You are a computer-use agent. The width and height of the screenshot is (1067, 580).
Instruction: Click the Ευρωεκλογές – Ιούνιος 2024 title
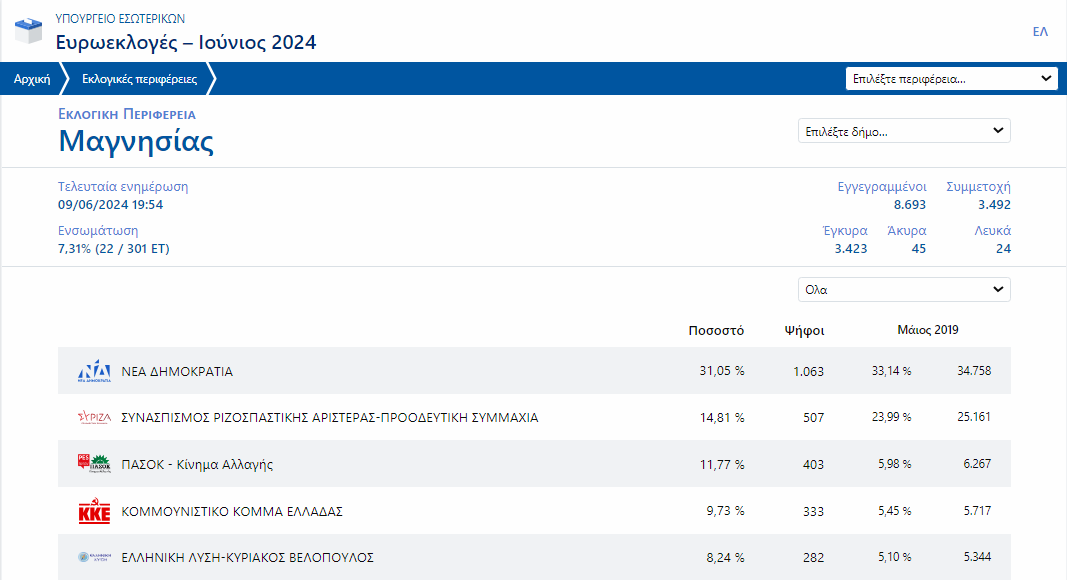point(186,42)
